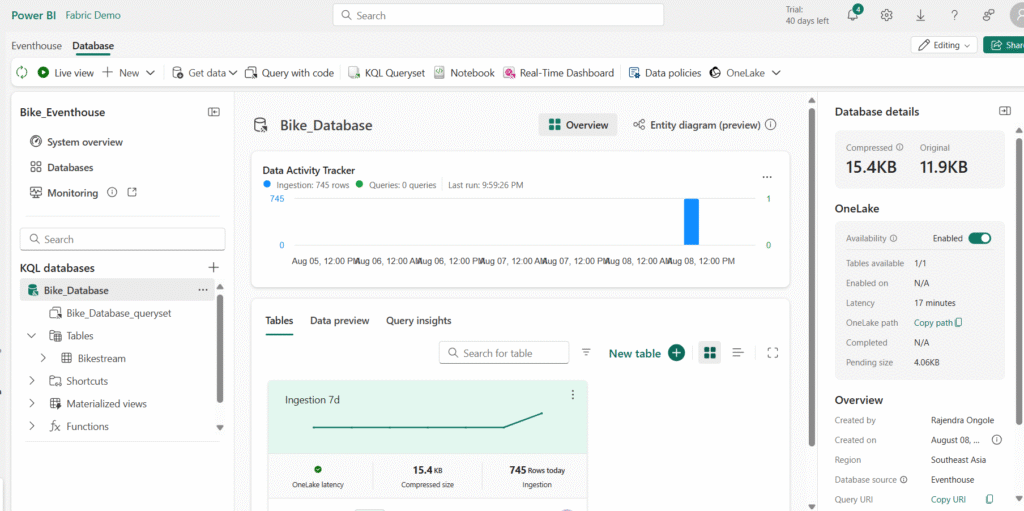Select the tables card grid view
The width and height of the screenshot is (1024, 511).
click(x=710, y=353)
